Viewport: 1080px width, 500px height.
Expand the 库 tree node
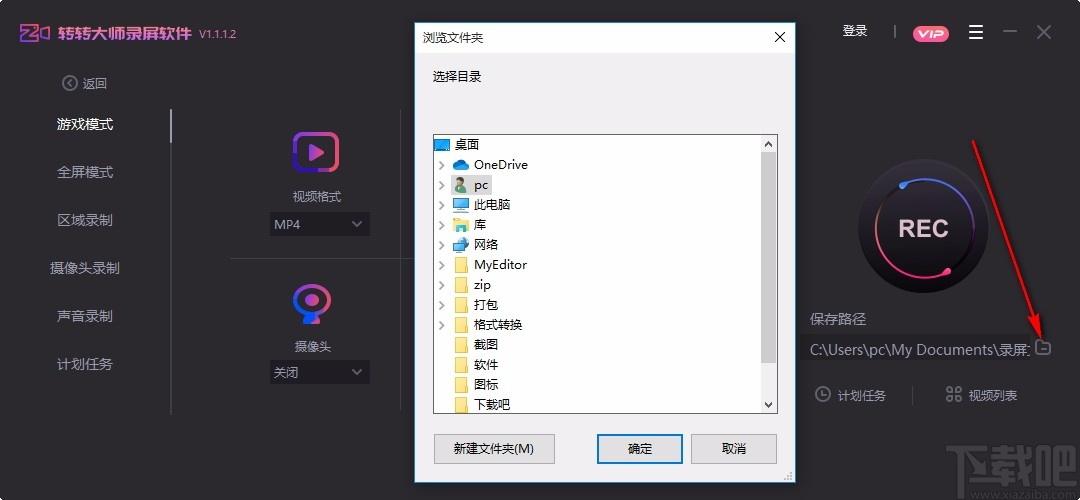point(442,225)
